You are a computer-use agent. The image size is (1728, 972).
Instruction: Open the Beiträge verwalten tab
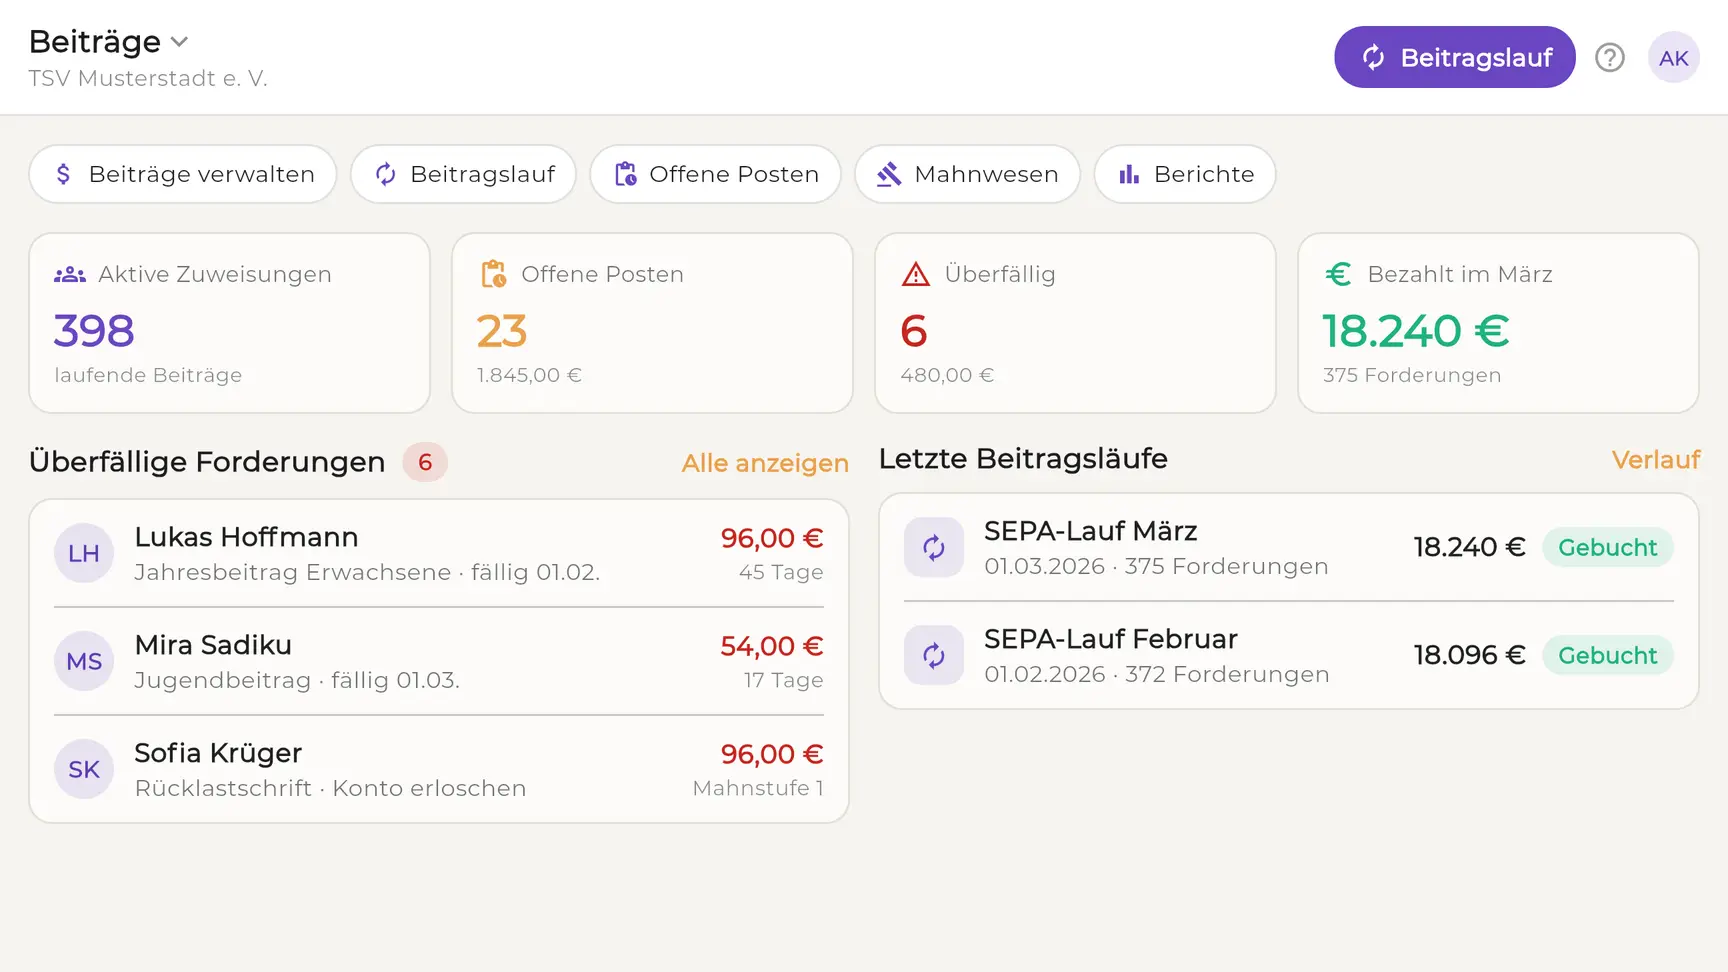click(183, 174)
